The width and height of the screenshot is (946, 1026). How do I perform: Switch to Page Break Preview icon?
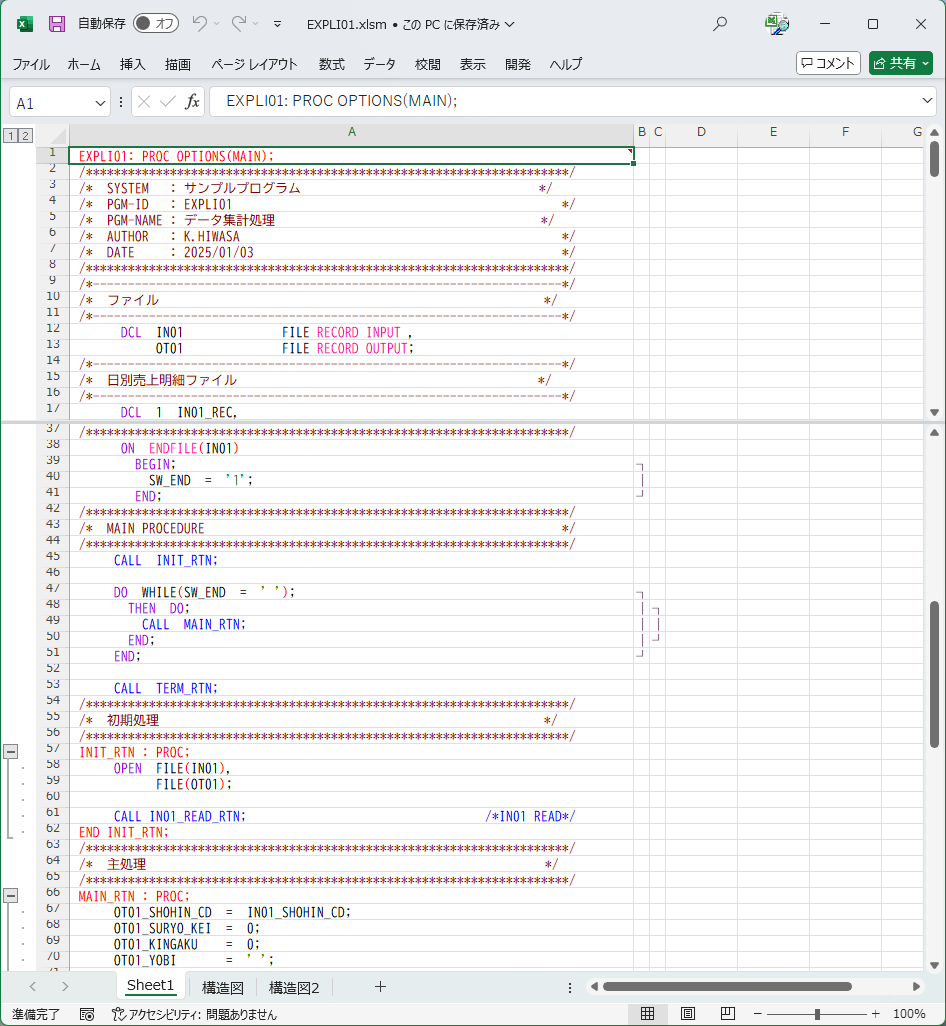click(x=728, y=1013)
